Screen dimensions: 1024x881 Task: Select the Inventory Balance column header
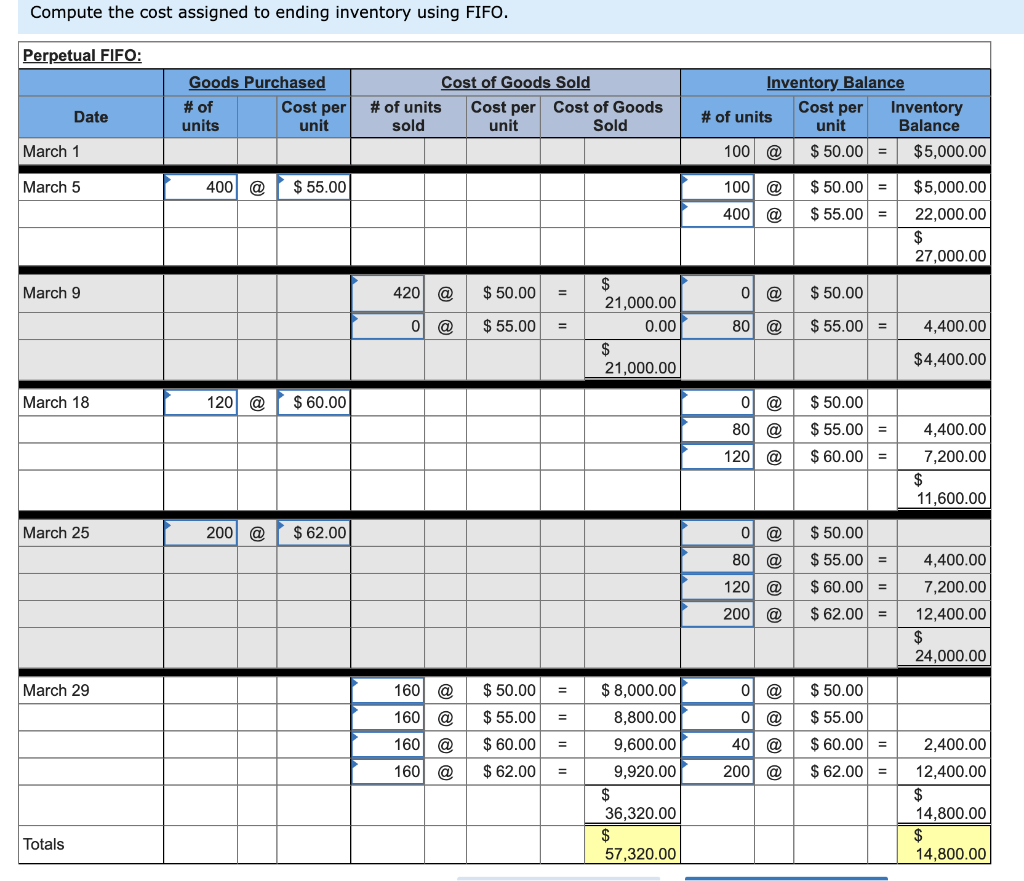coord(835,82)
